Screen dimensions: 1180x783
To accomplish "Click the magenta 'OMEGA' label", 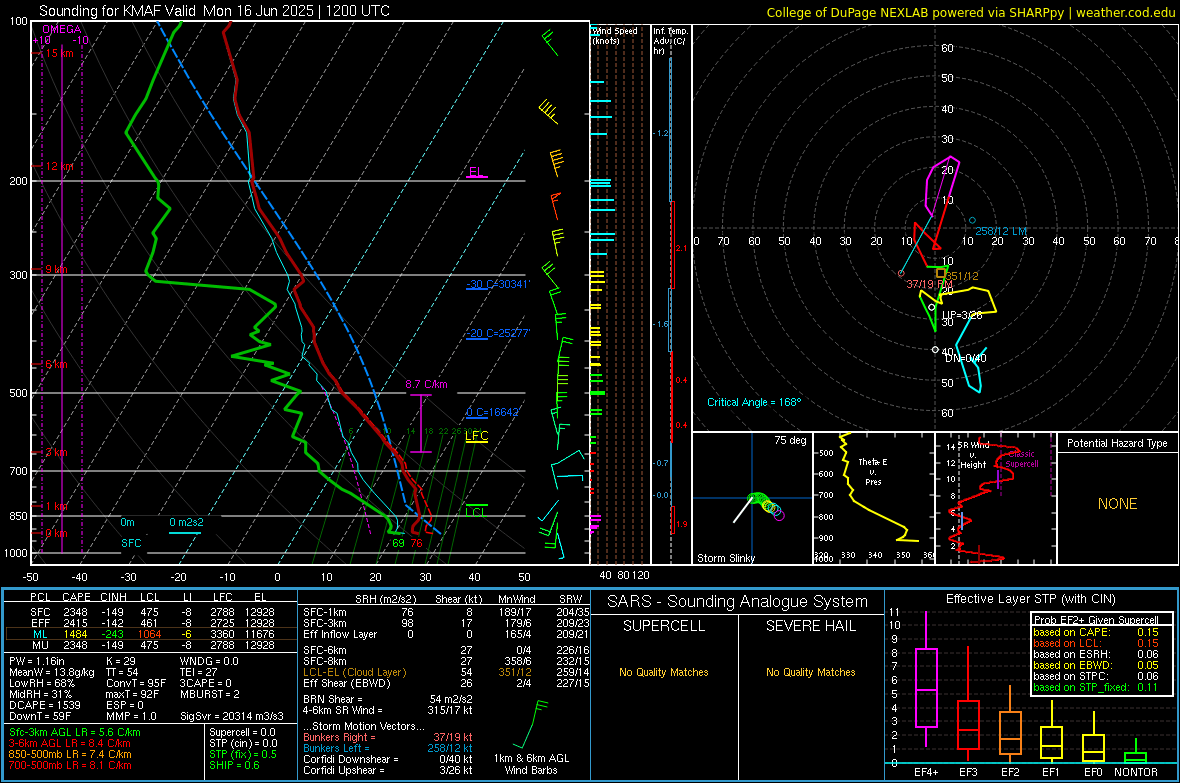I will click(x=62, y=29).
